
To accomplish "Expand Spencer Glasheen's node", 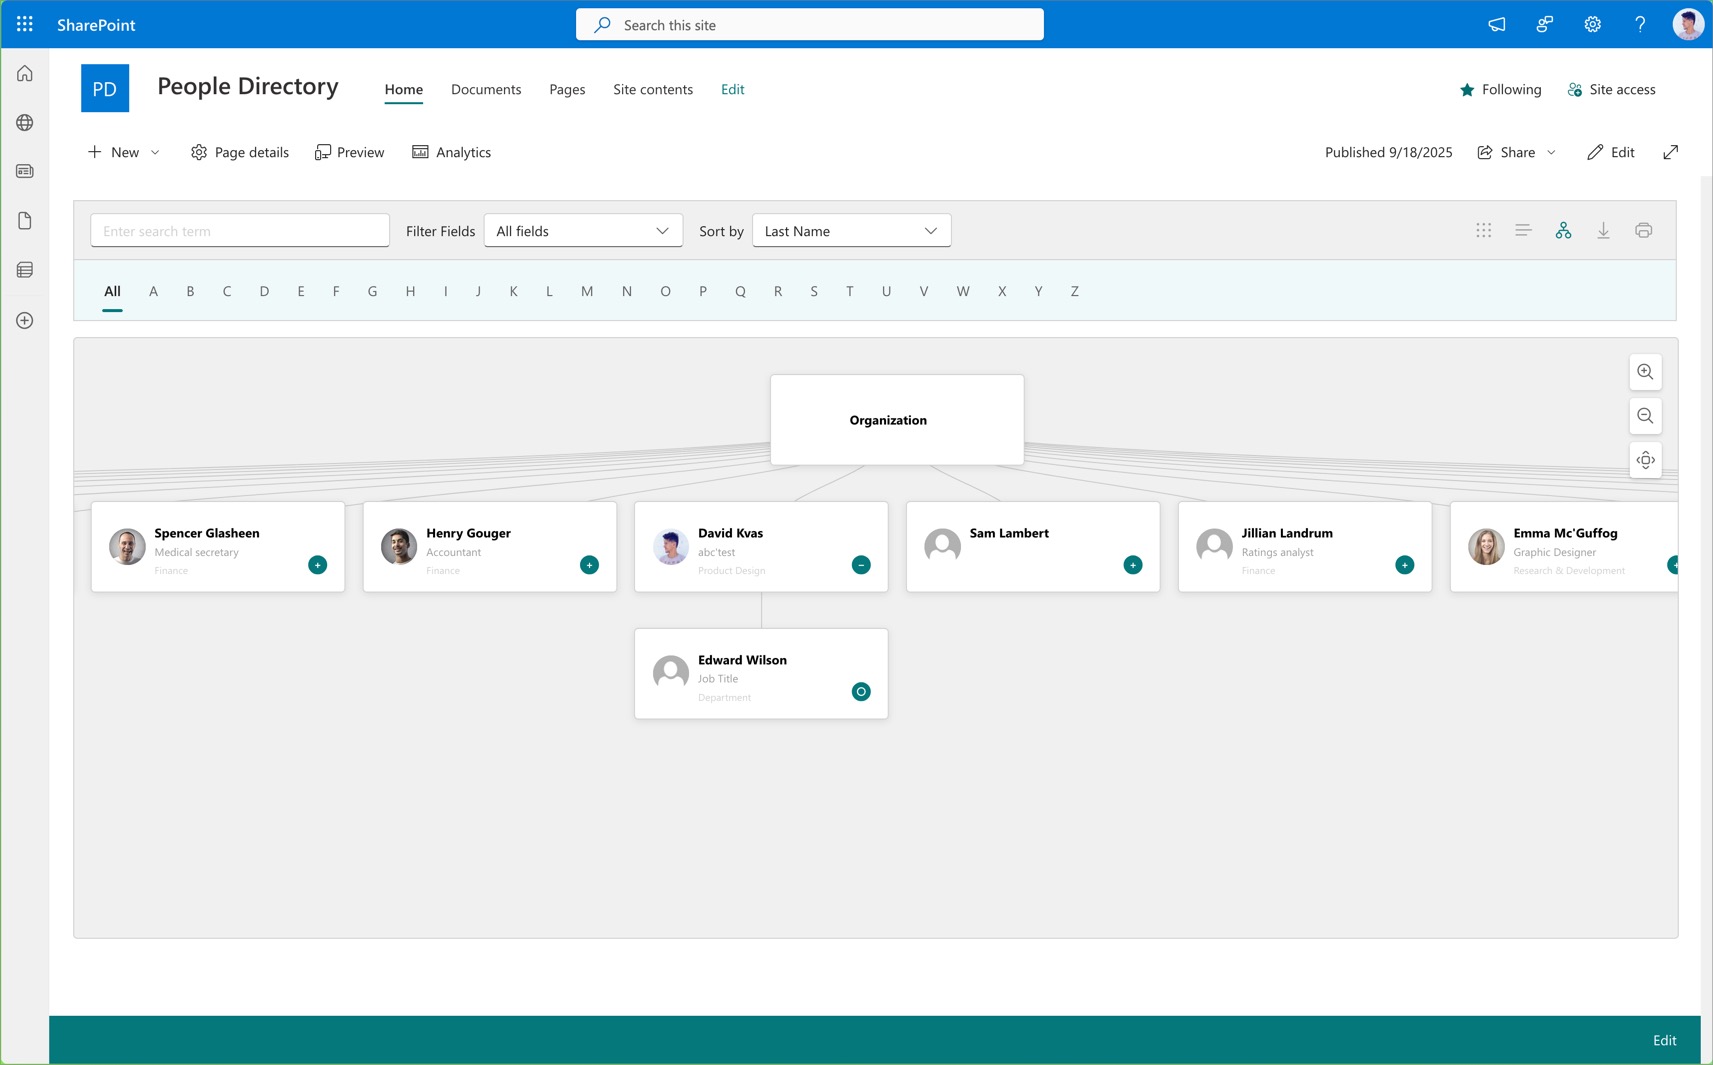I will pos(317,565).
